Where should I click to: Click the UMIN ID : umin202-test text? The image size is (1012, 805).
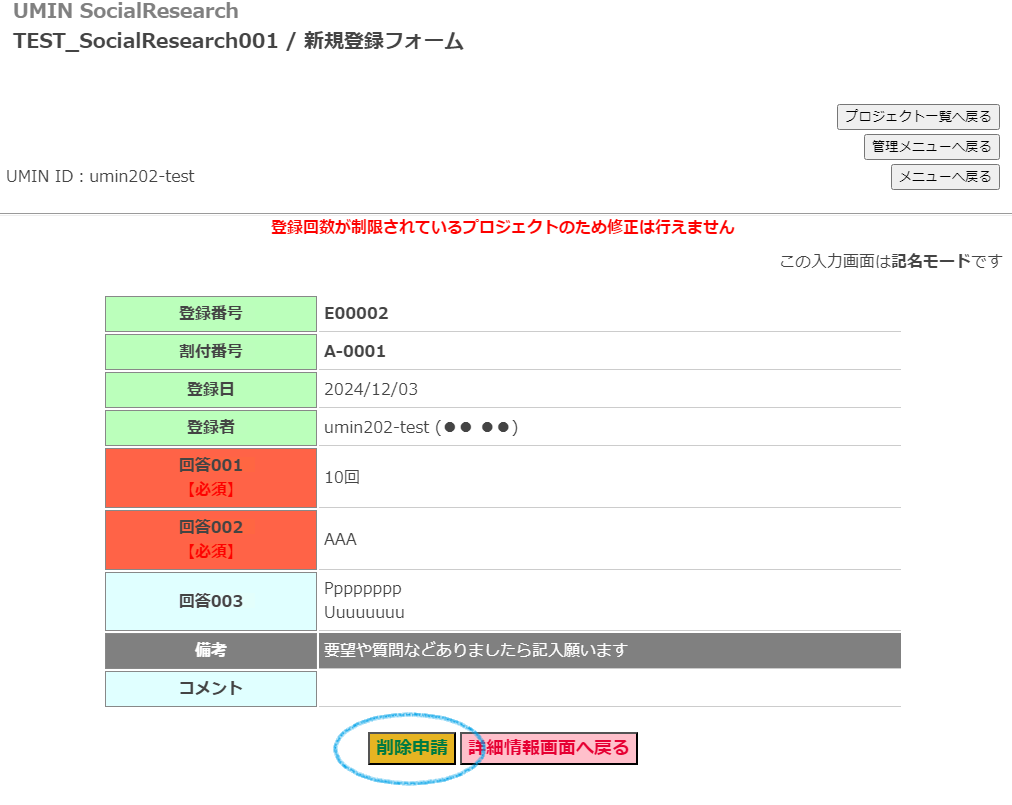point(100,177)
